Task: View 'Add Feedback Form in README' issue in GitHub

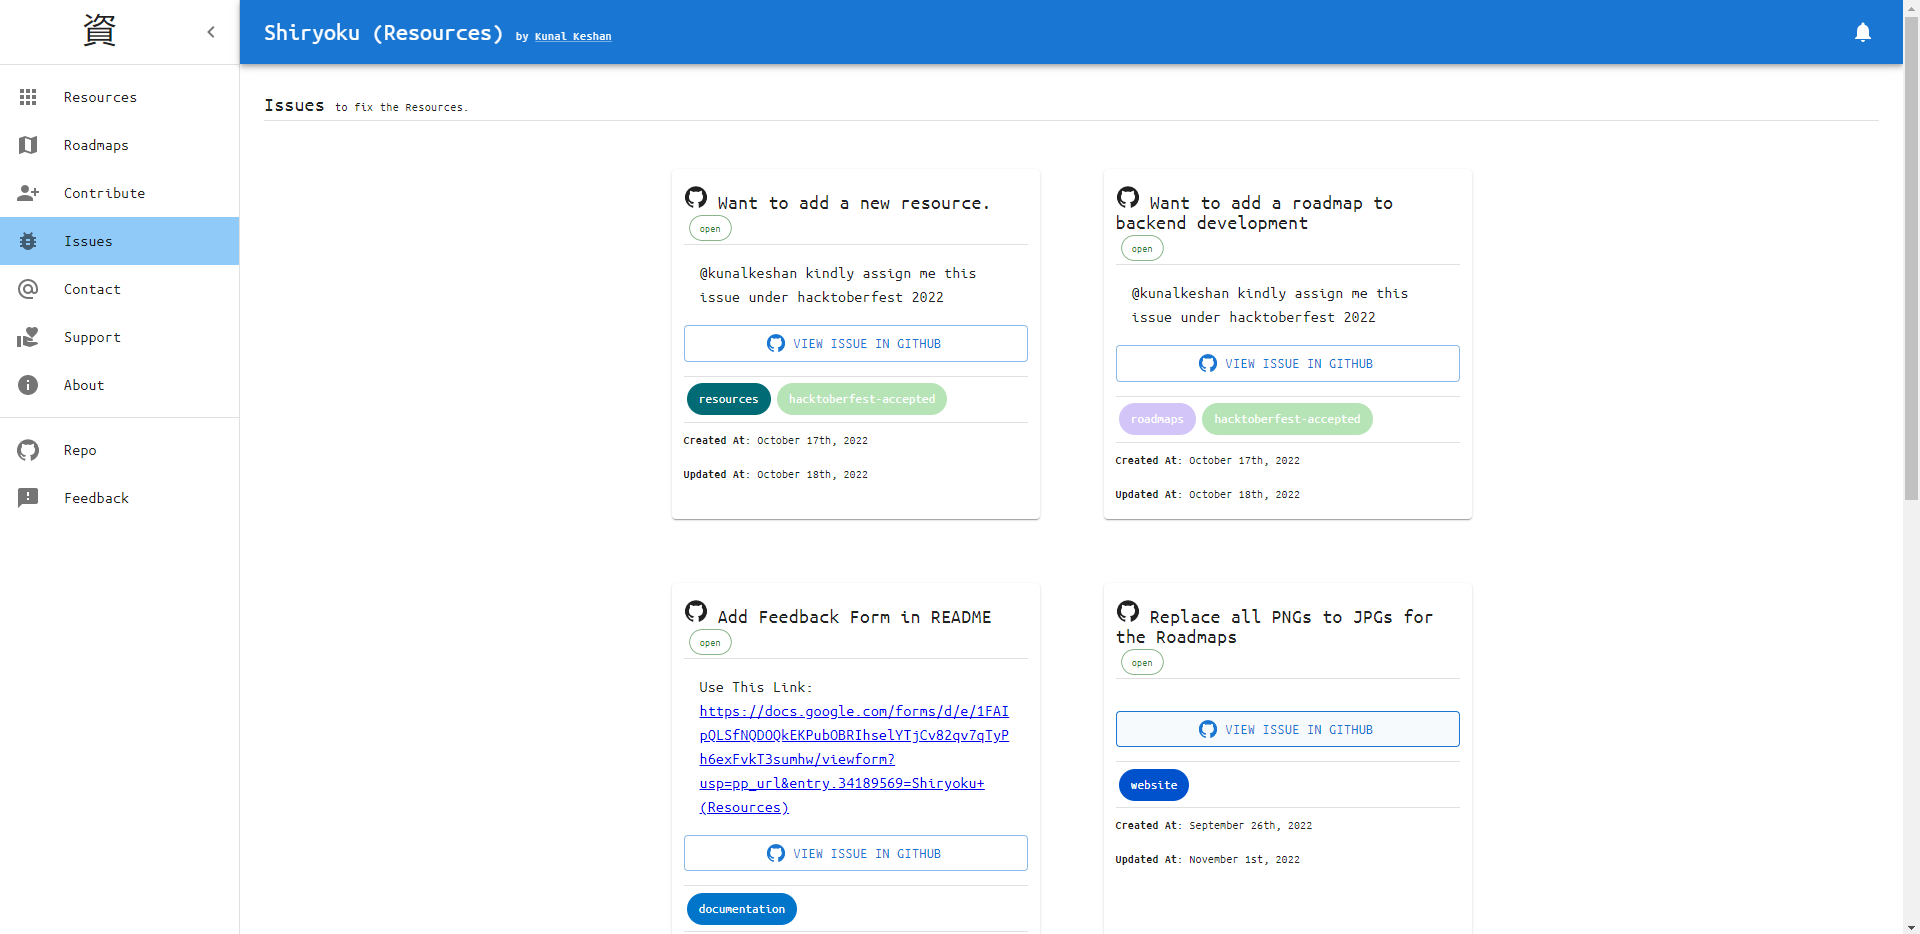Action: [856, 853]
